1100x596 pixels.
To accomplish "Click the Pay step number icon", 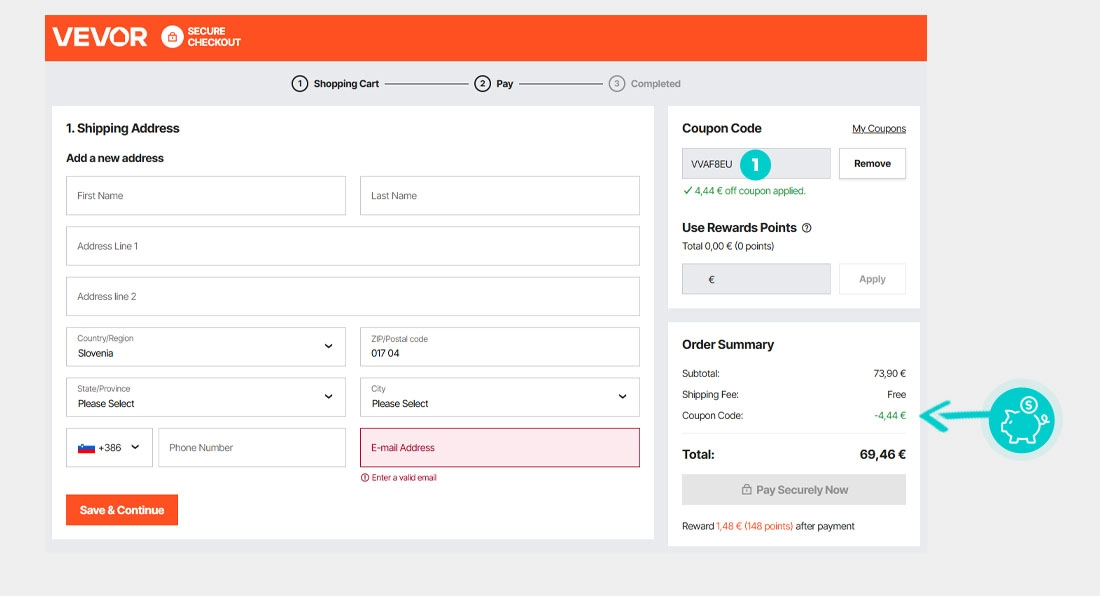I will pos(482,84).
